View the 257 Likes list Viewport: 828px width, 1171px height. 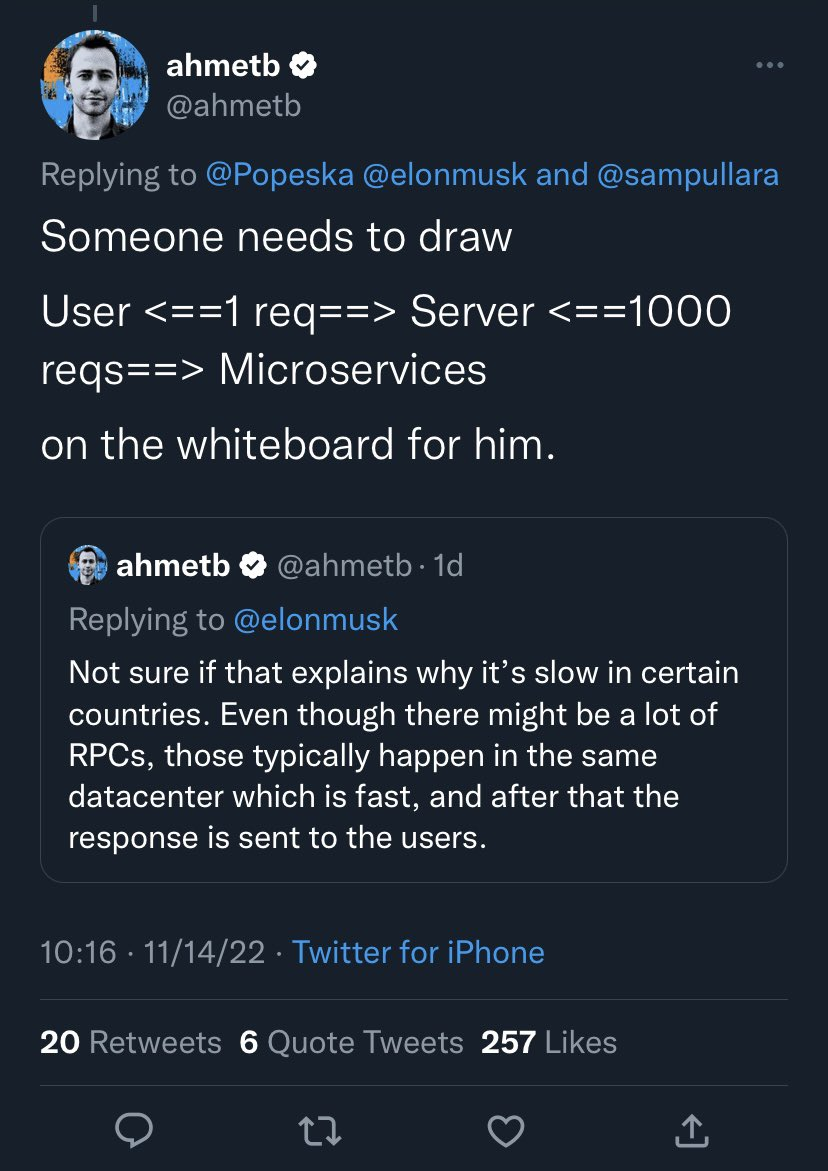click(548, 1043)
